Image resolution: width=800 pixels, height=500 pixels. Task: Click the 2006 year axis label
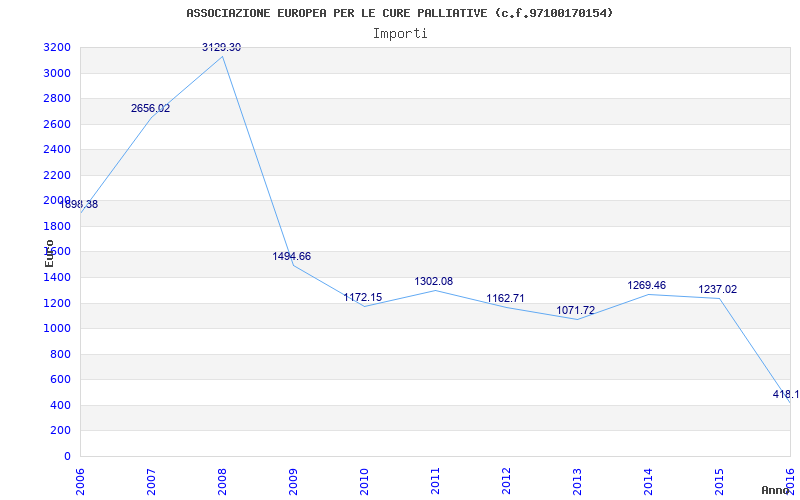point(80,481)
